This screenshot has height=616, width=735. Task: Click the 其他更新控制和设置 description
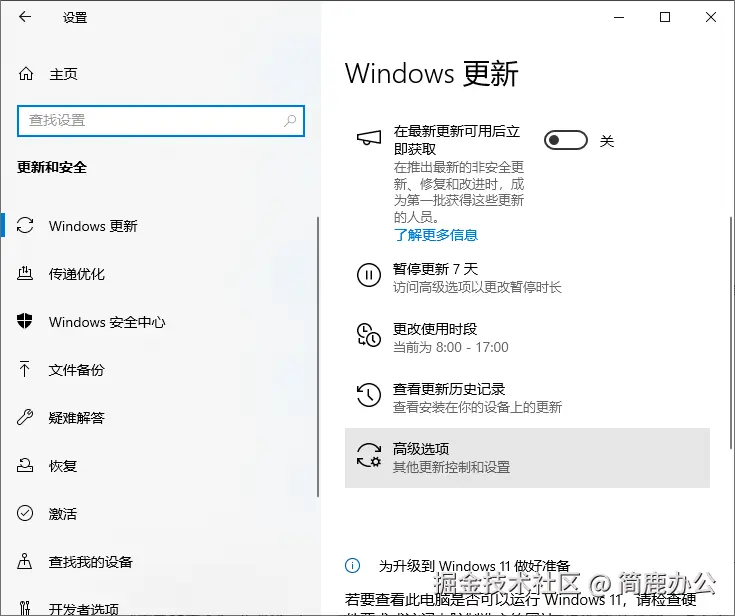point(451,467)
